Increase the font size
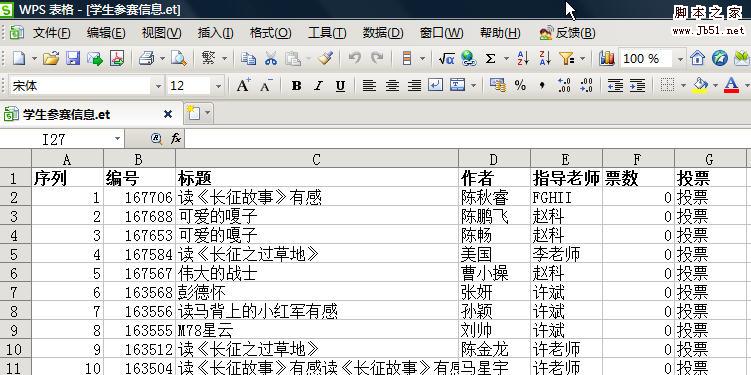751x375 pixels. tap(243, 86)
